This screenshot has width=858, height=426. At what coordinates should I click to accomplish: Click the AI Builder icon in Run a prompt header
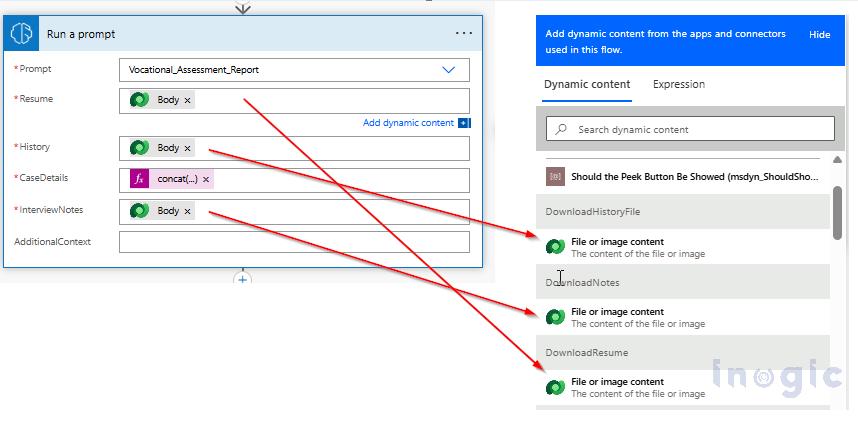coord(22,33)
